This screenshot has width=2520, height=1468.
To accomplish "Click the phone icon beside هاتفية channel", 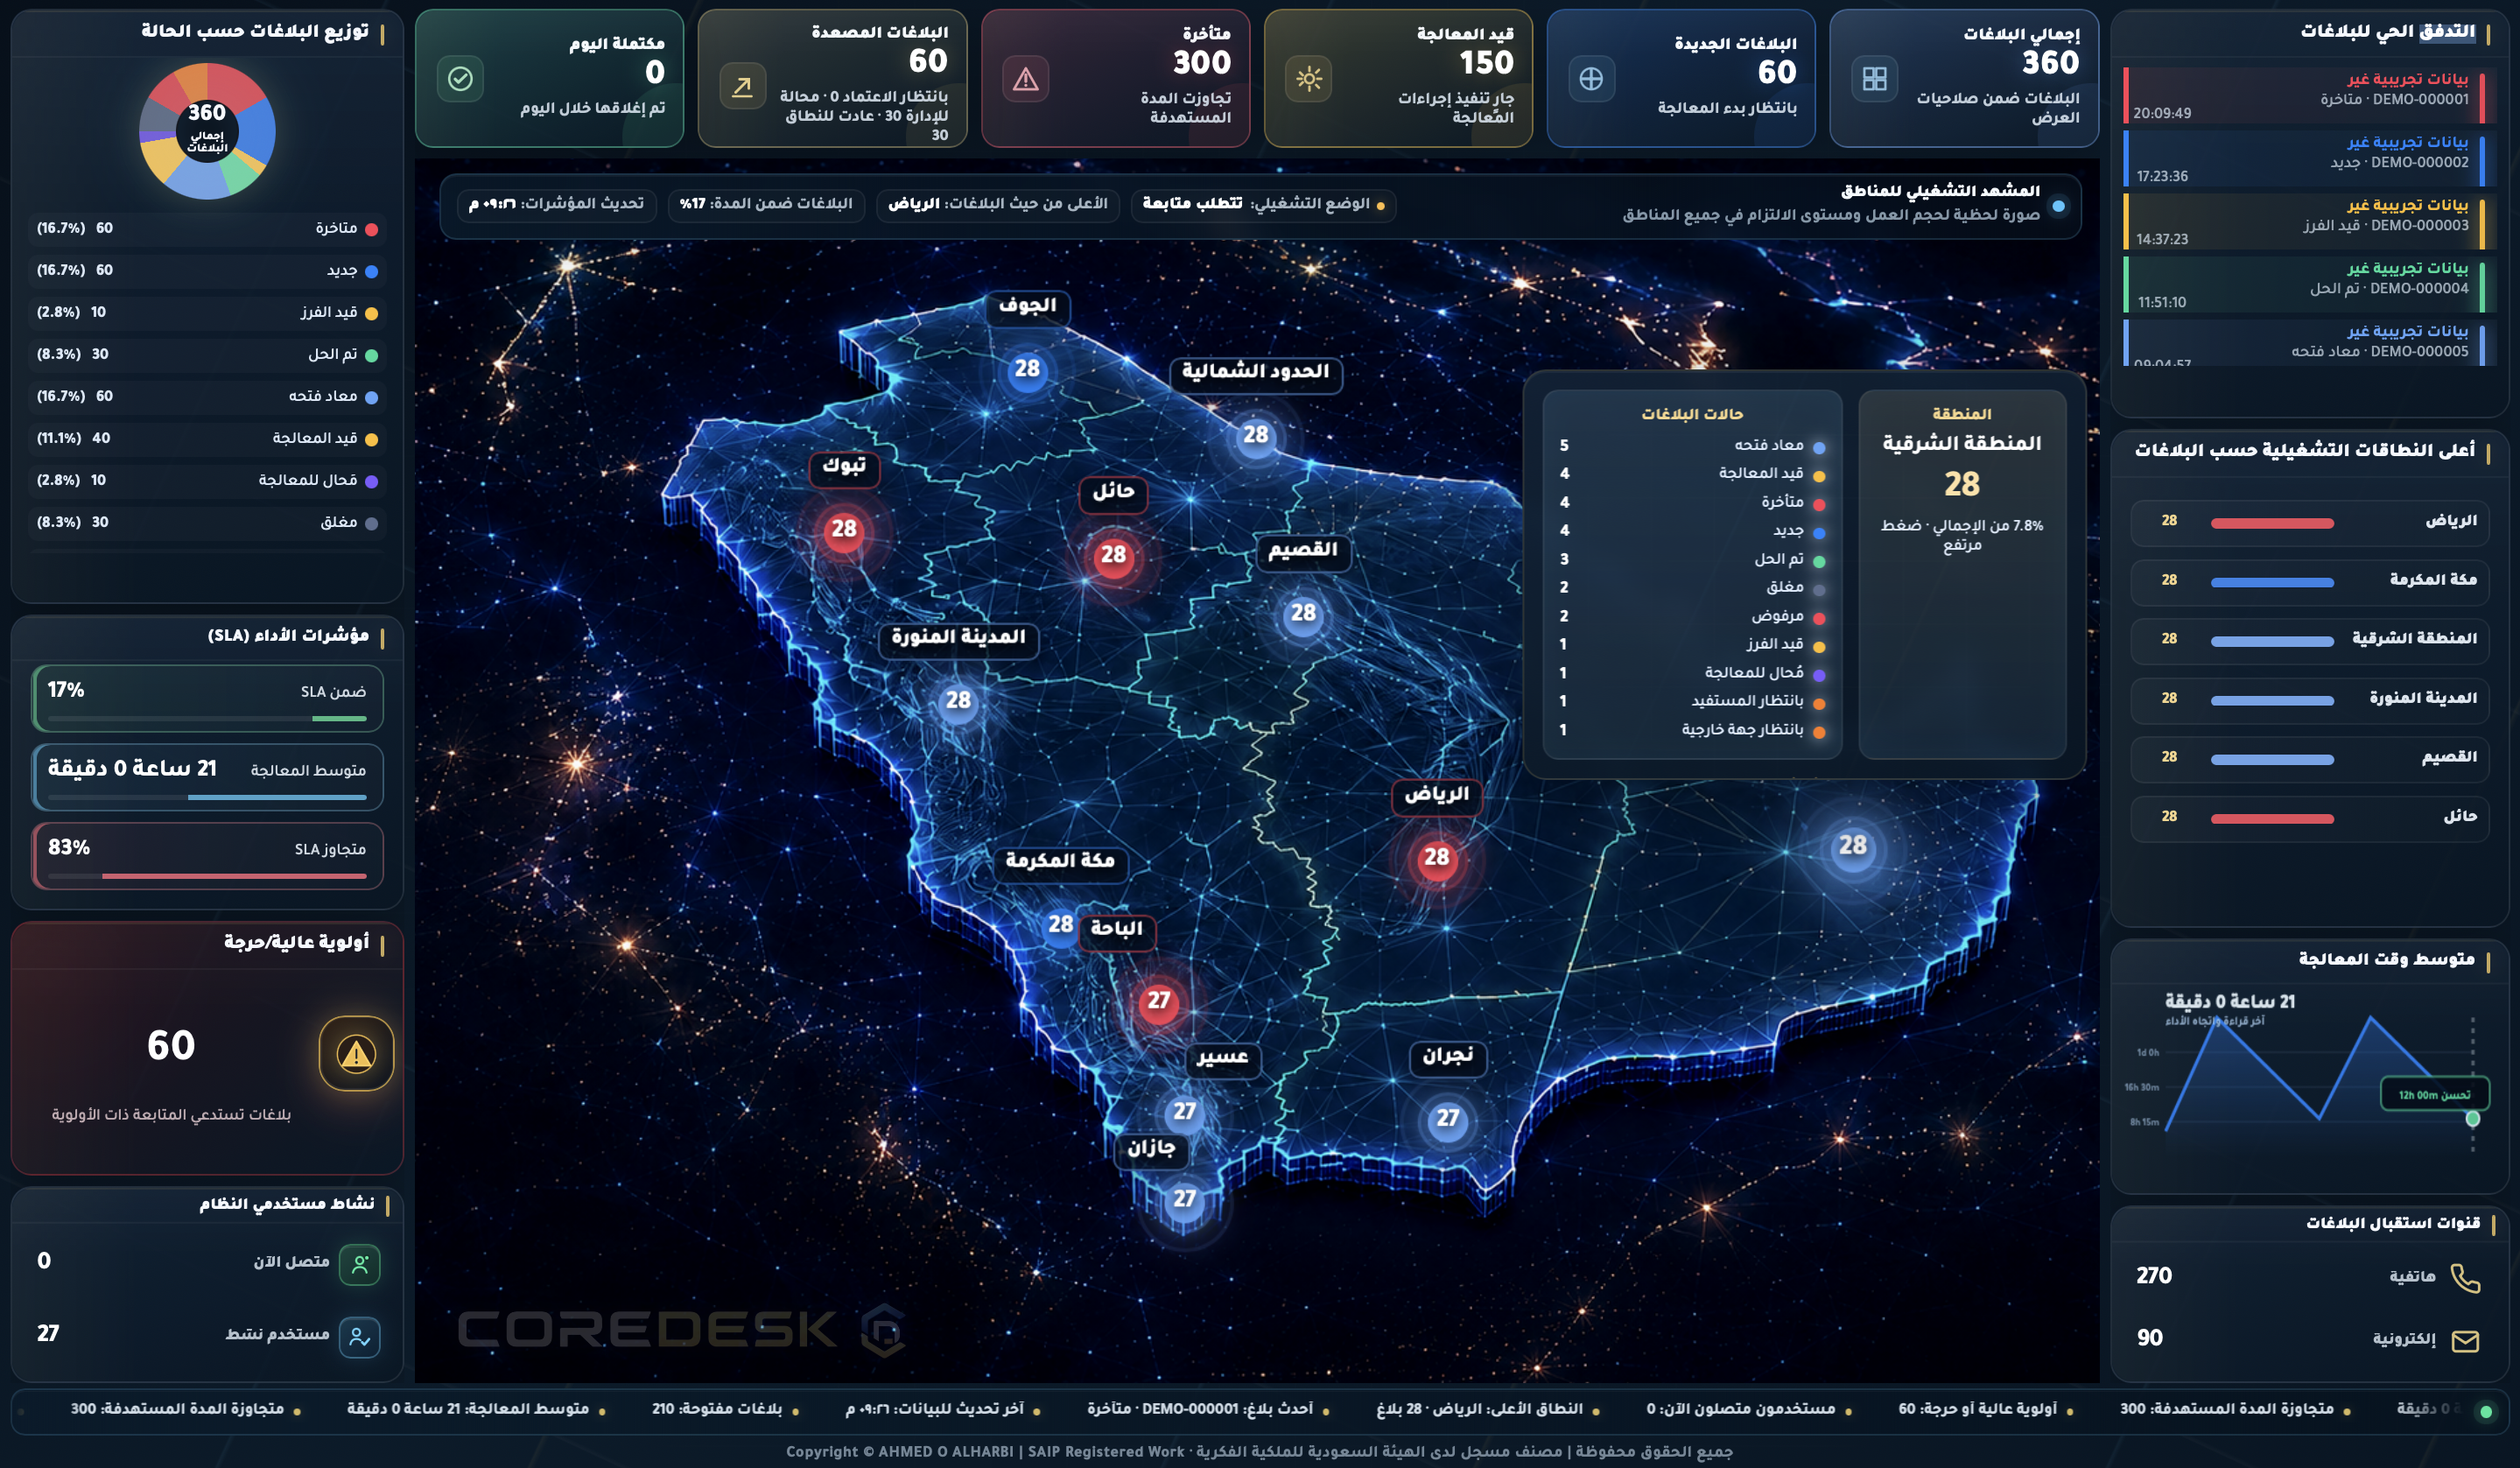I will (2465, 1277).
